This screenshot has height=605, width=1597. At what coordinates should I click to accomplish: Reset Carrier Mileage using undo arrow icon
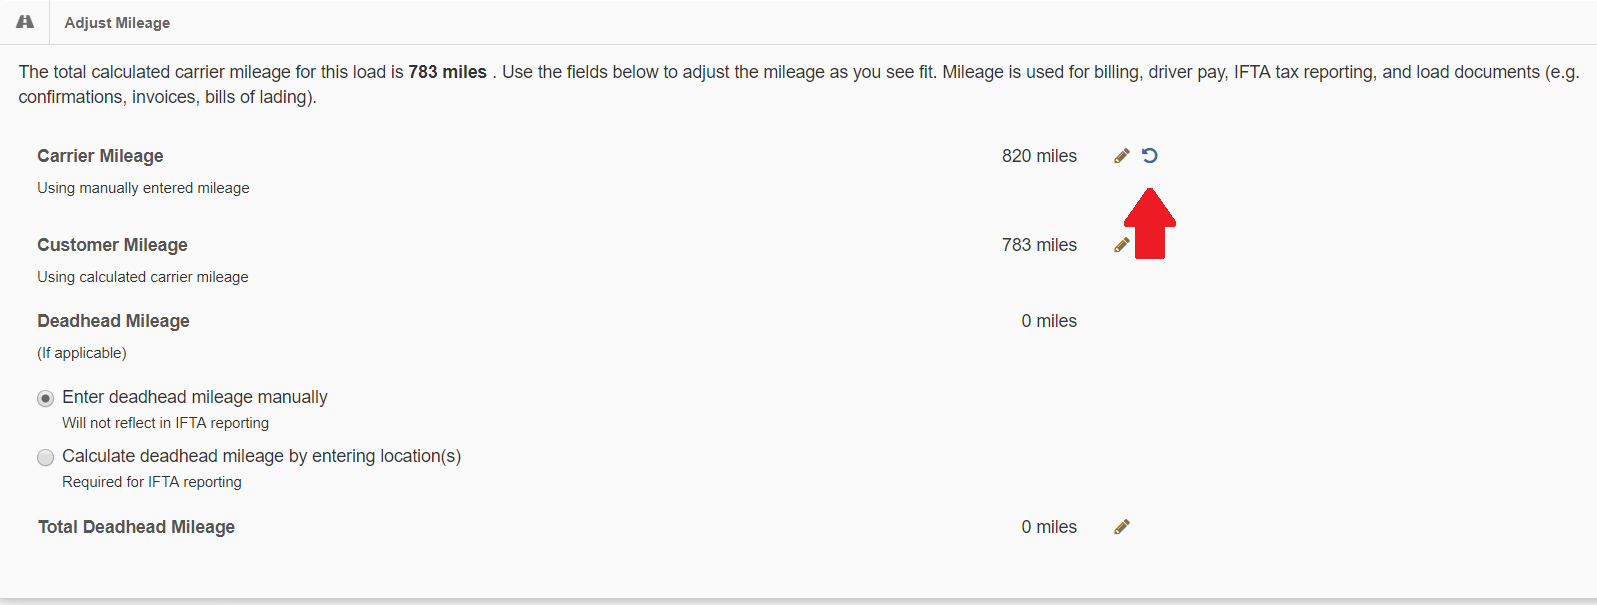(1150, 155)
